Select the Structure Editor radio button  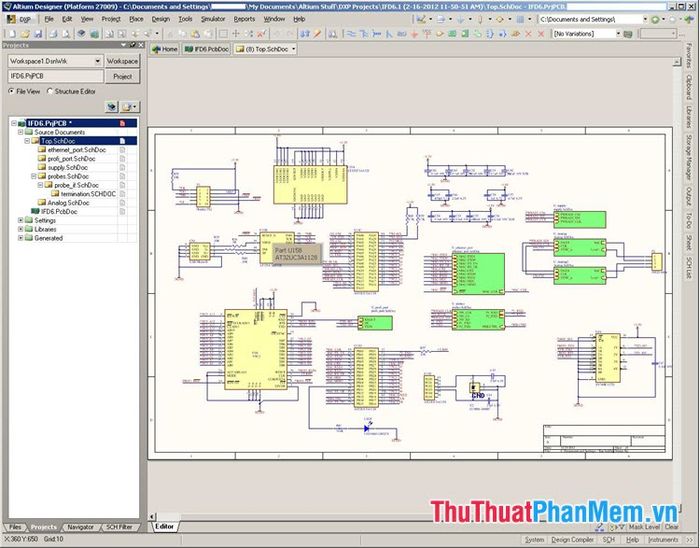click(x=50, y=91)
